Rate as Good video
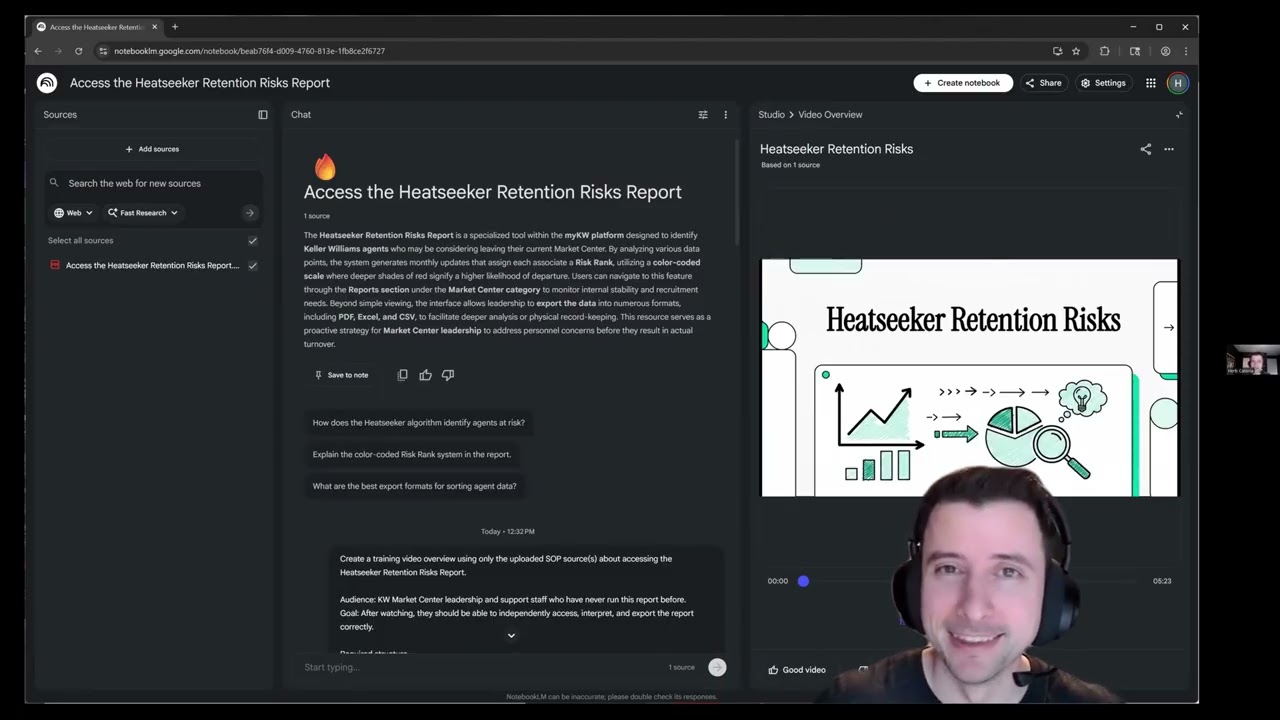1280x720 pixels. pos(797,670)
